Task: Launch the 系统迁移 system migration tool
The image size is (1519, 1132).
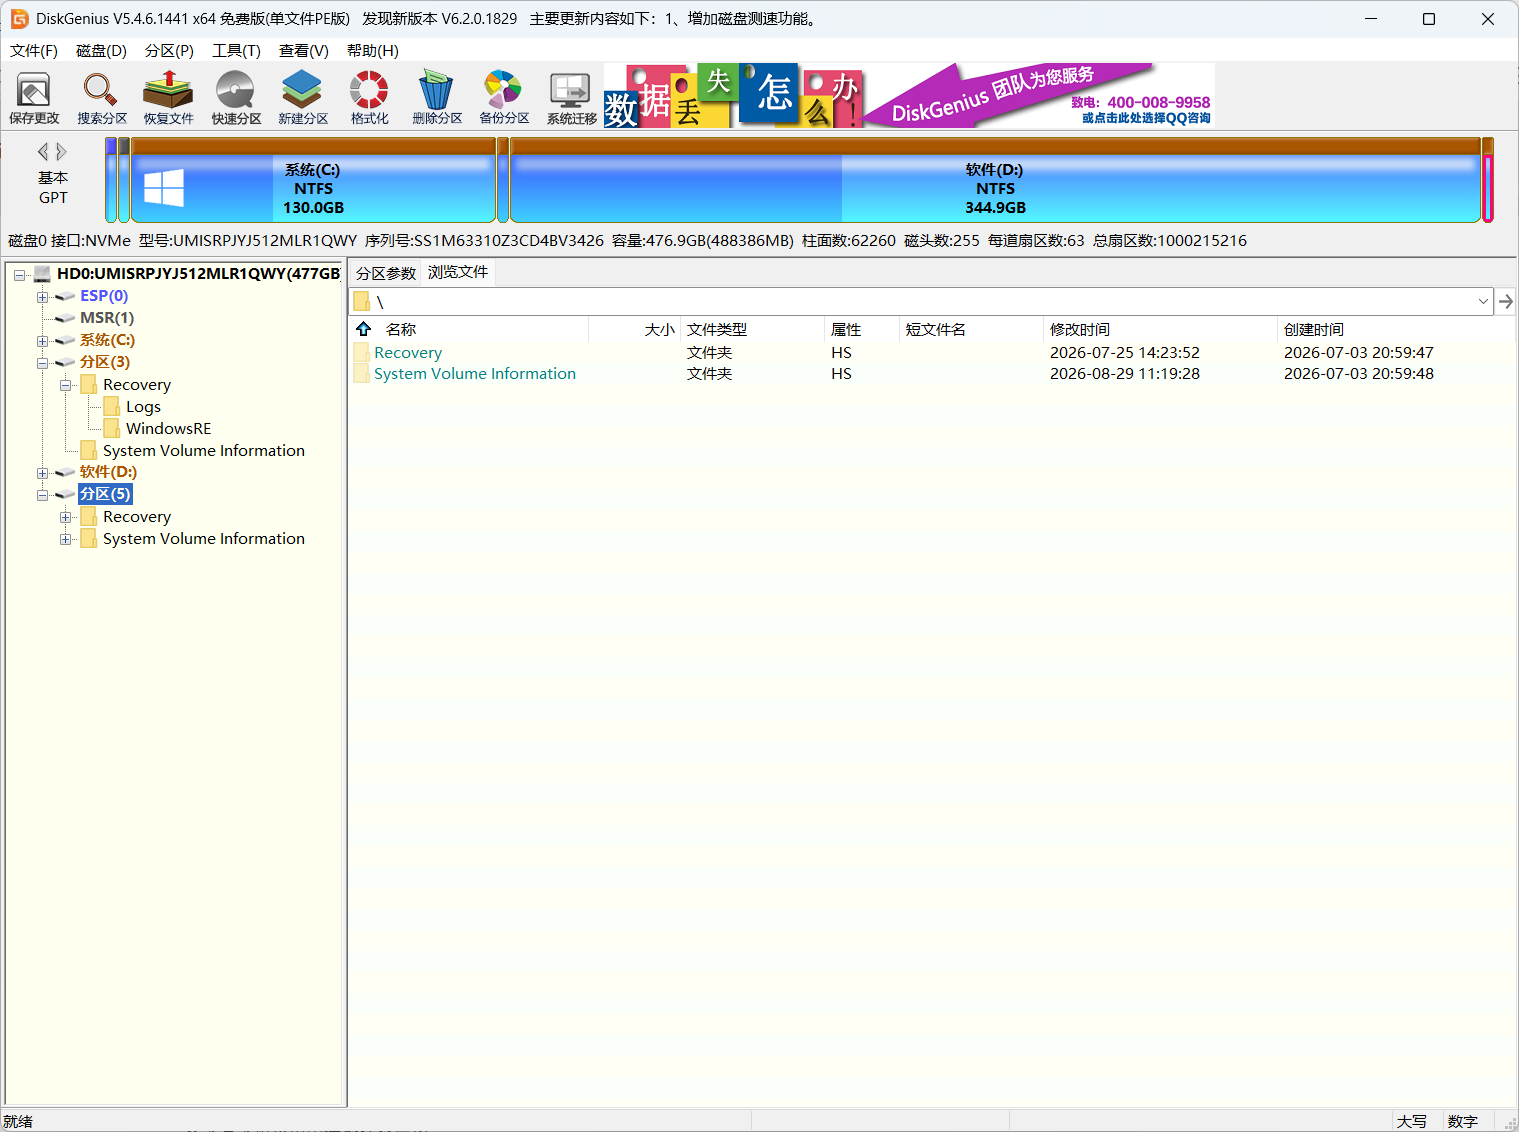Action: pos(571,98)
